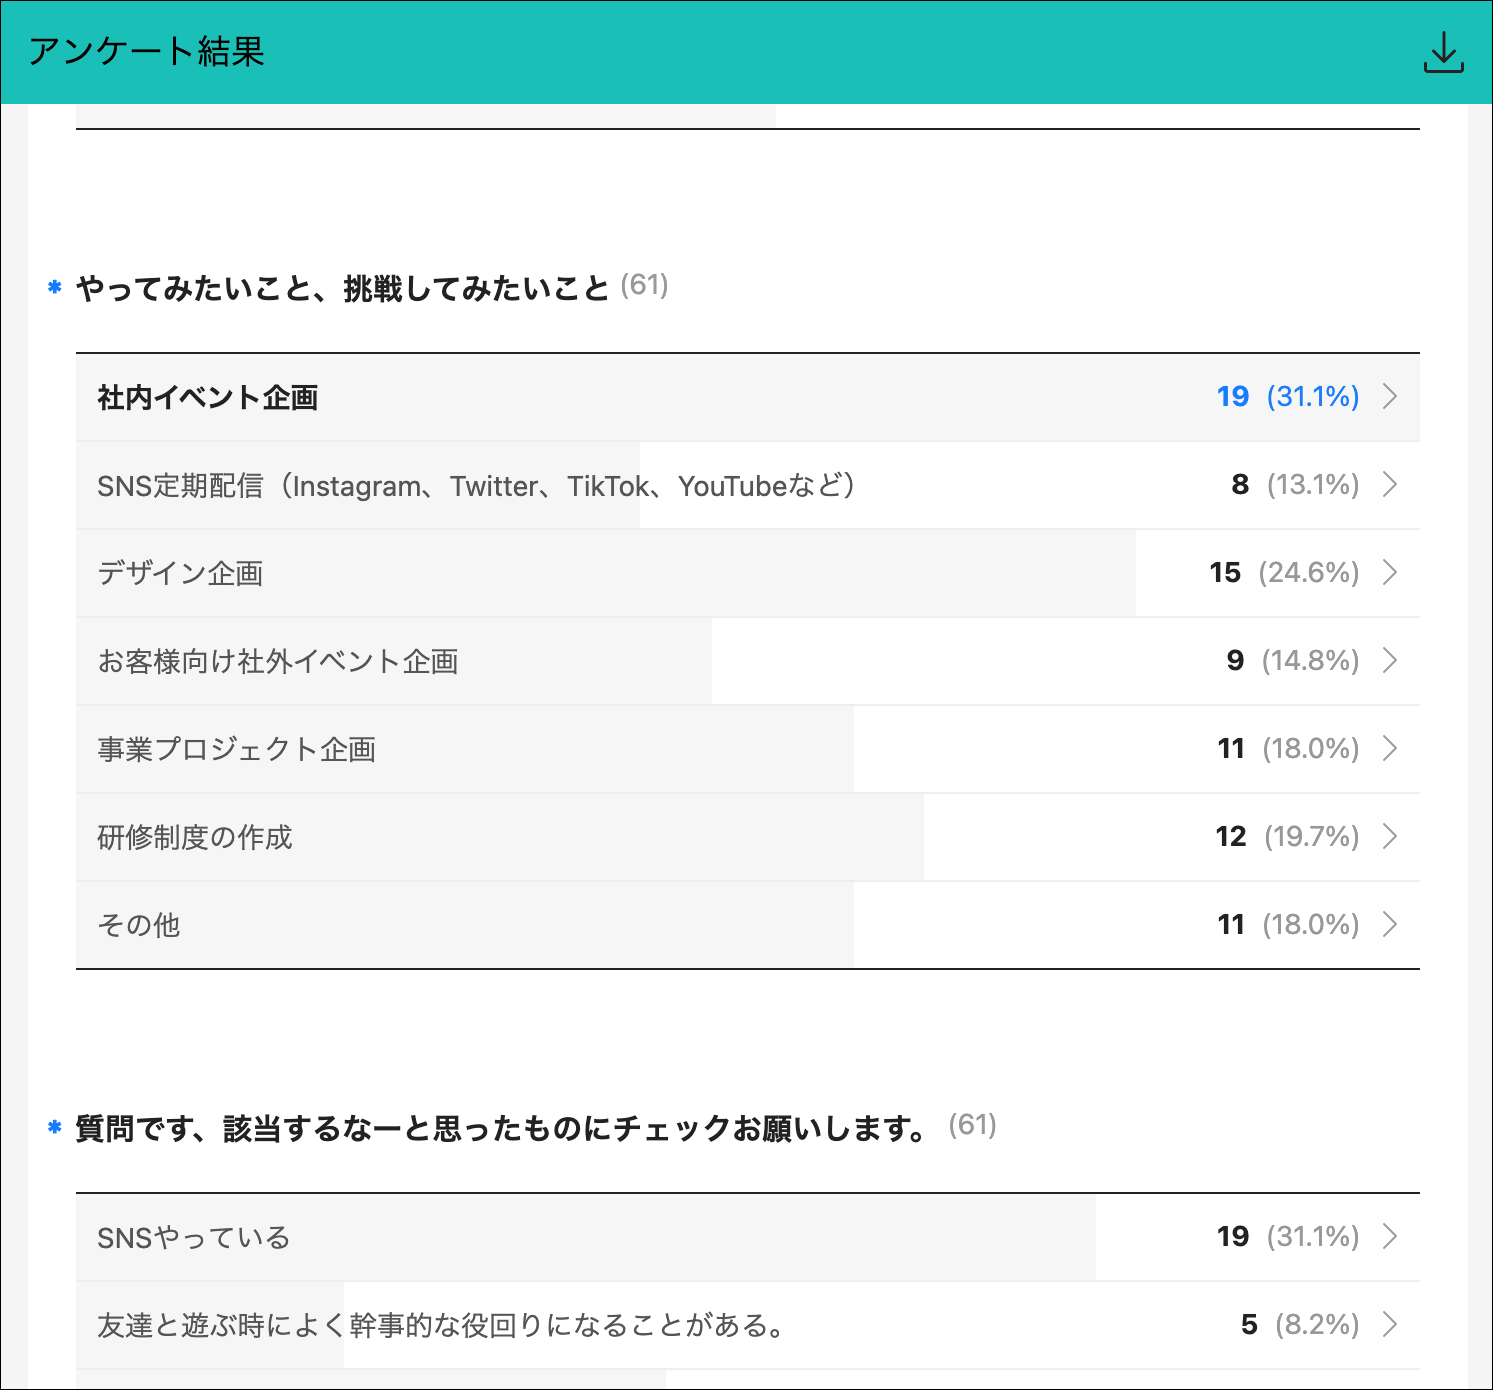Click the 質問です question heading

[500, 1129]
